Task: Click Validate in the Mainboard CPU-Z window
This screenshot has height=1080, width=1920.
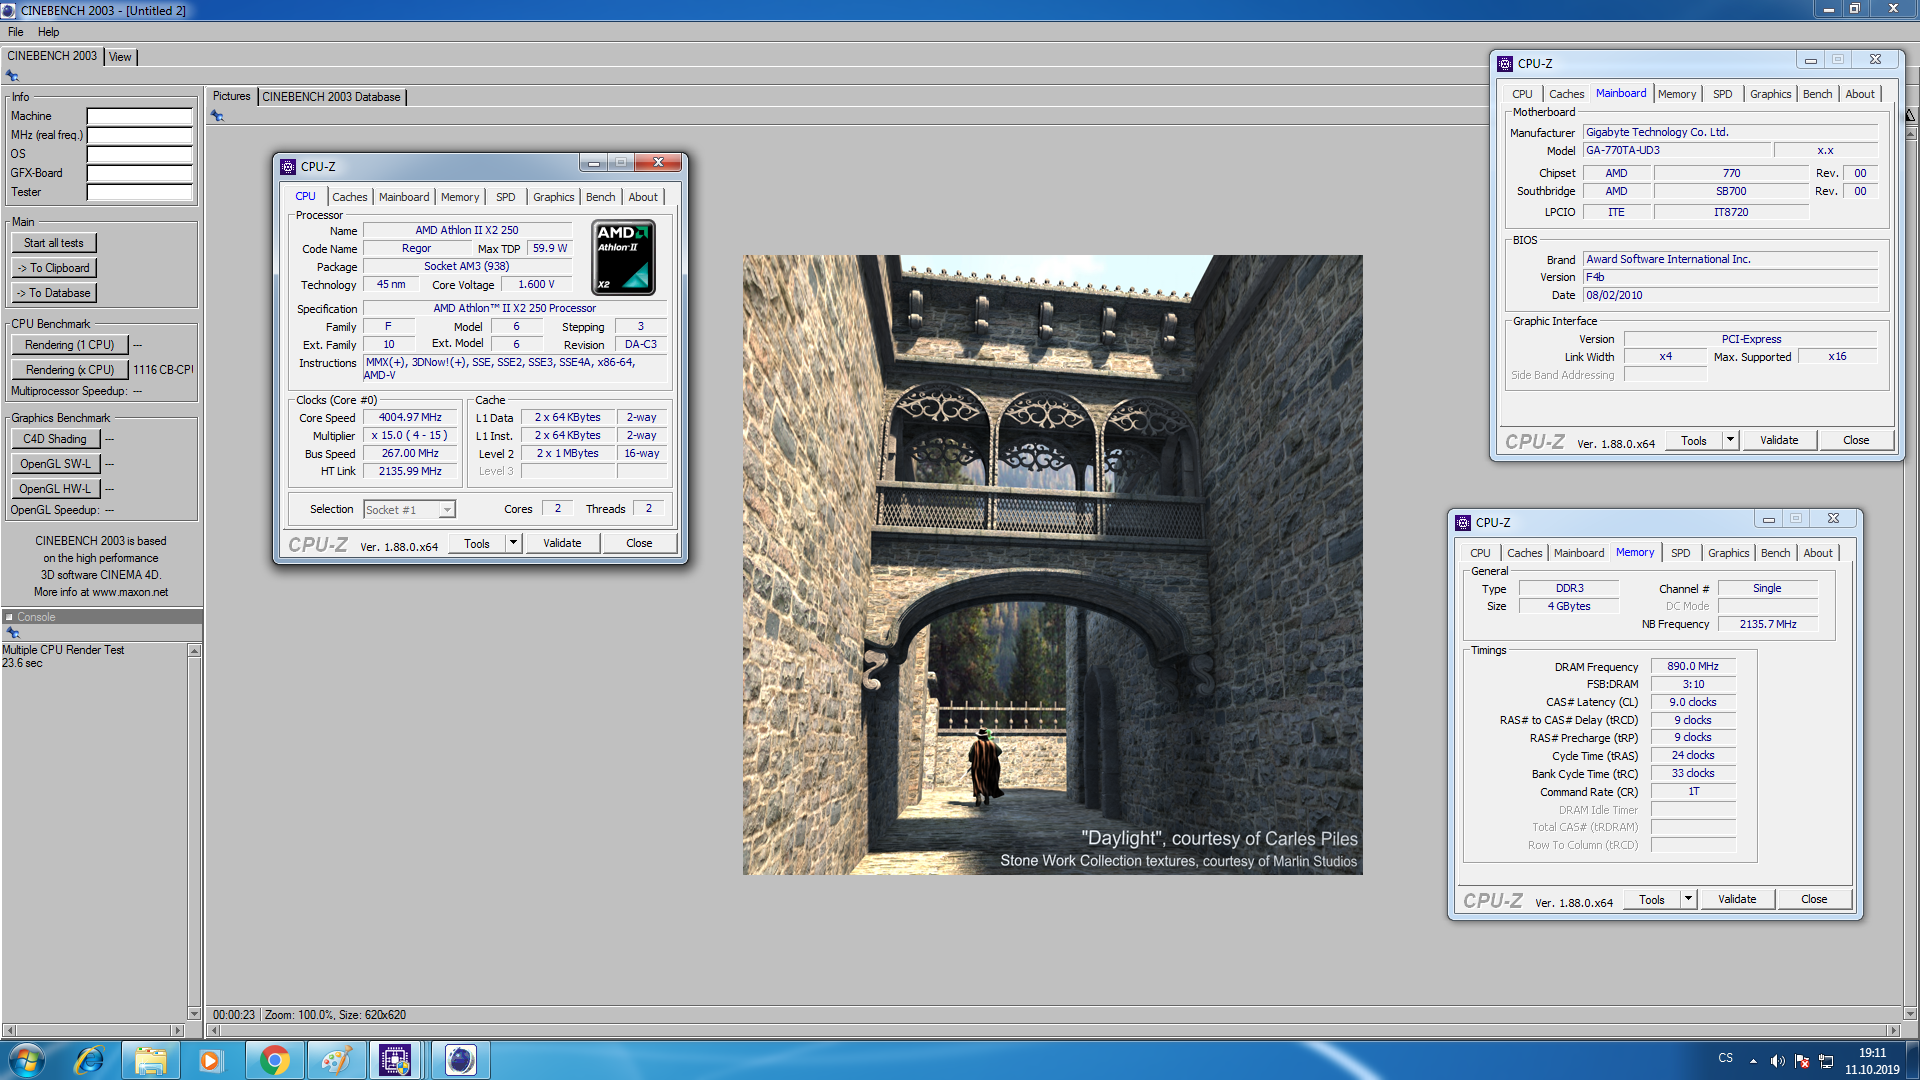Action: pos(1779,440)
